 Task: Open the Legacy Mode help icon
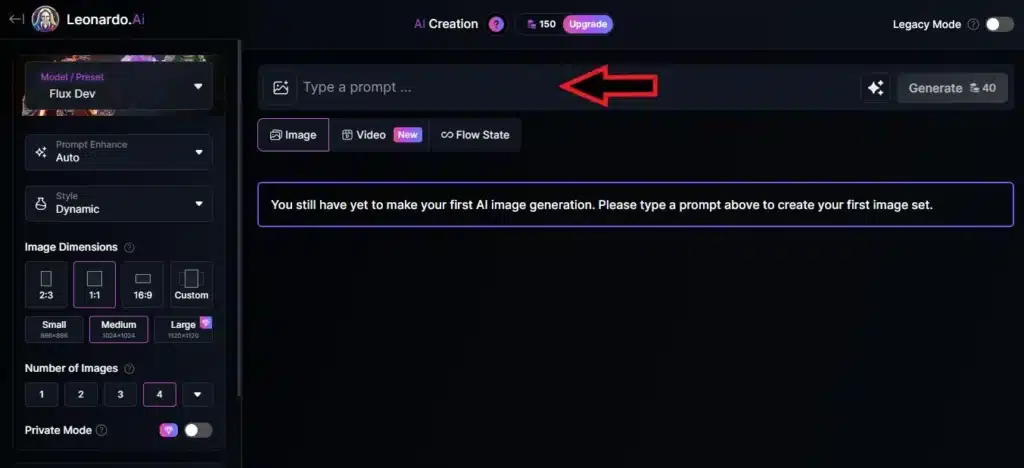[x=973, y=25]
